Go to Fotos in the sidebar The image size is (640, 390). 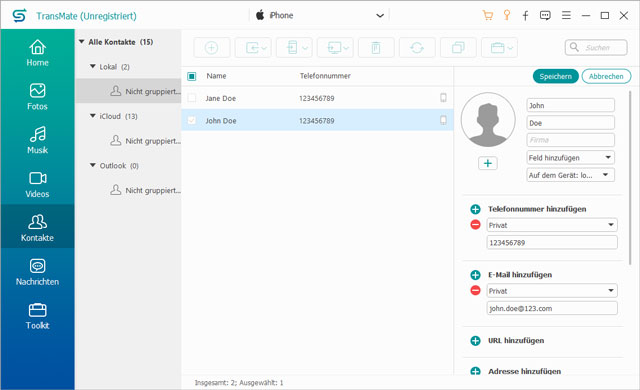37,97
